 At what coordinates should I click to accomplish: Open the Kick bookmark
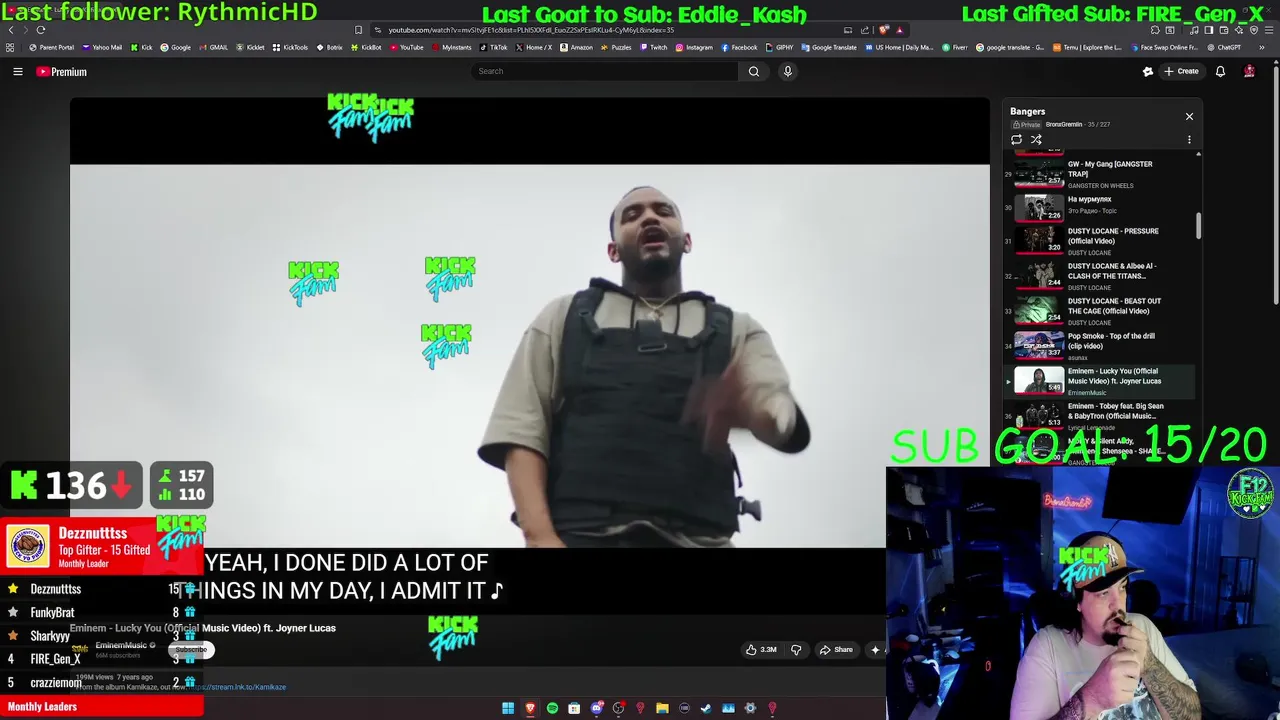(x=142, y=47)
